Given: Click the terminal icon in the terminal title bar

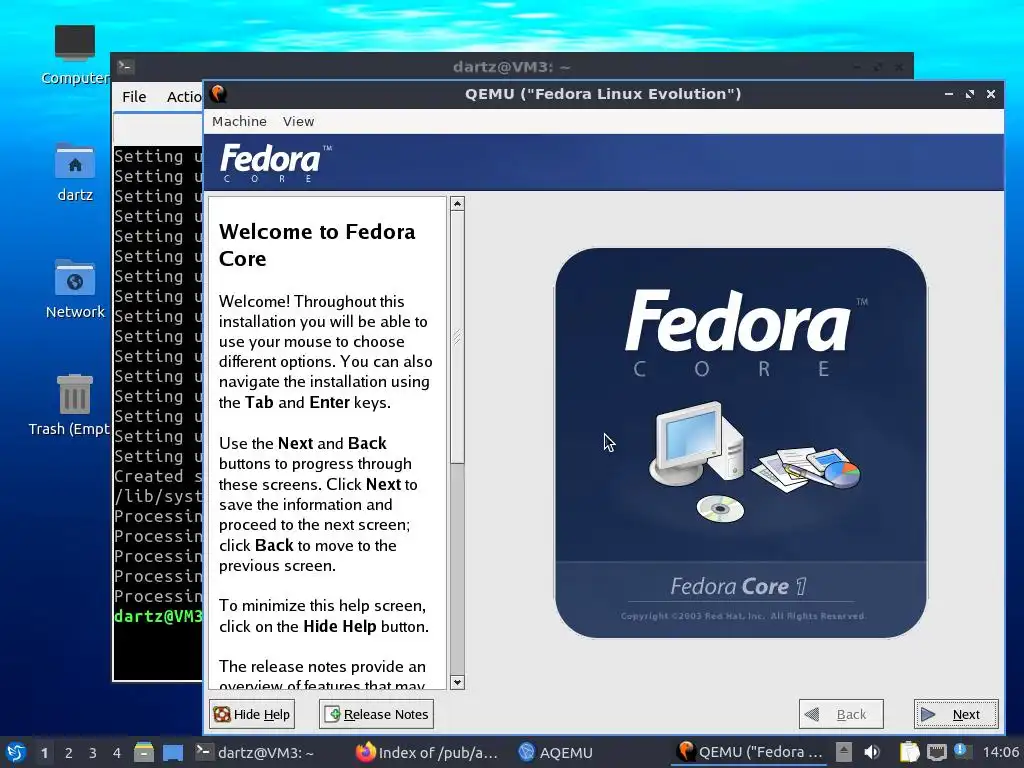Looking at the screenshot, I should (x=125, y=66).
